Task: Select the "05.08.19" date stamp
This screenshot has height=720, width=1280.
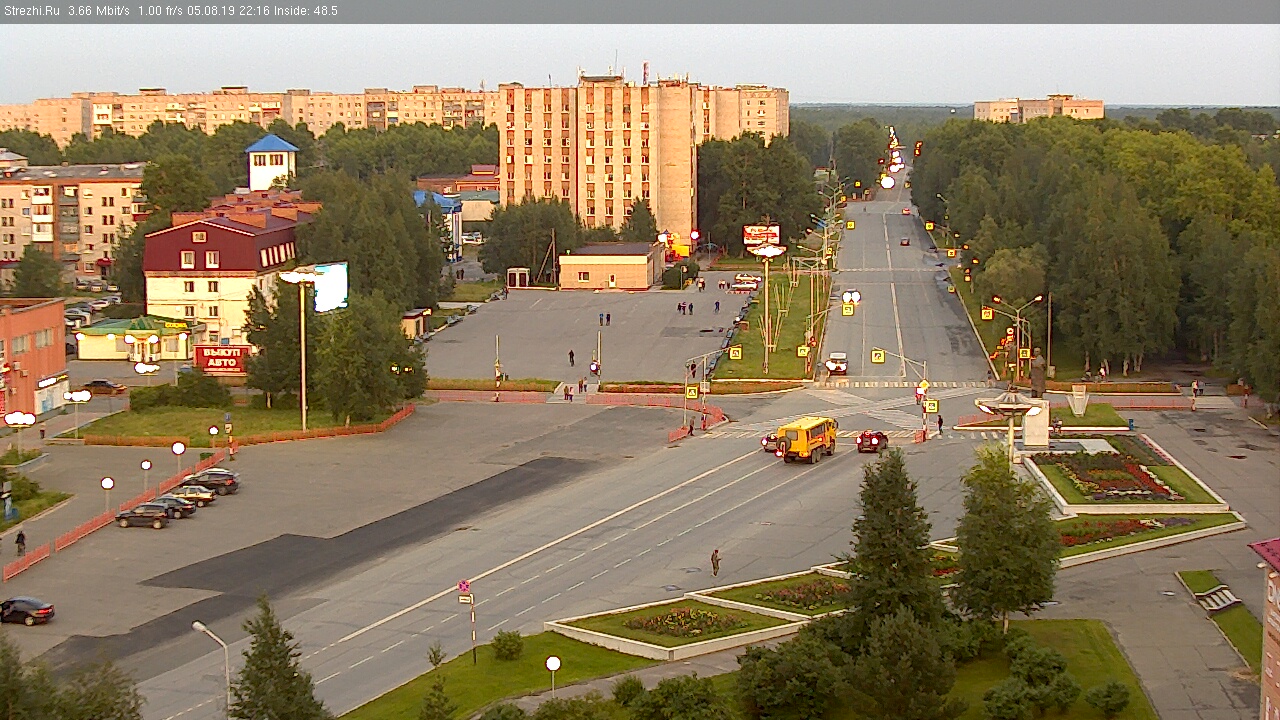Action: pos(211,11)
